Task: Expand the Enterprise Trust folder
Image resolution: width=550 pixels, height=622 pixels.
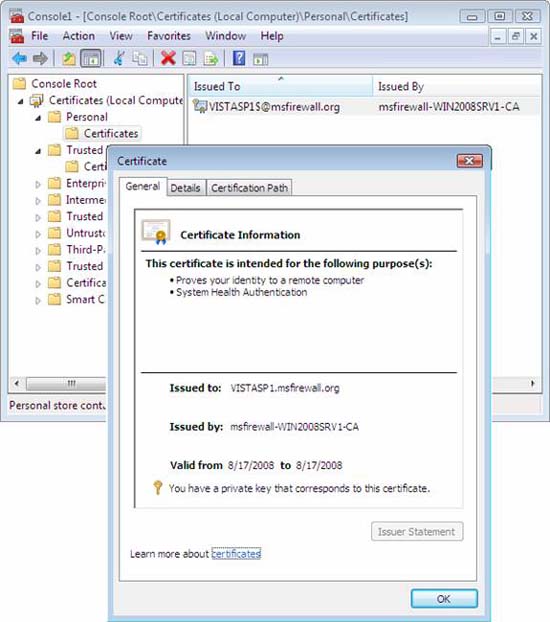Action: [38, 184]
